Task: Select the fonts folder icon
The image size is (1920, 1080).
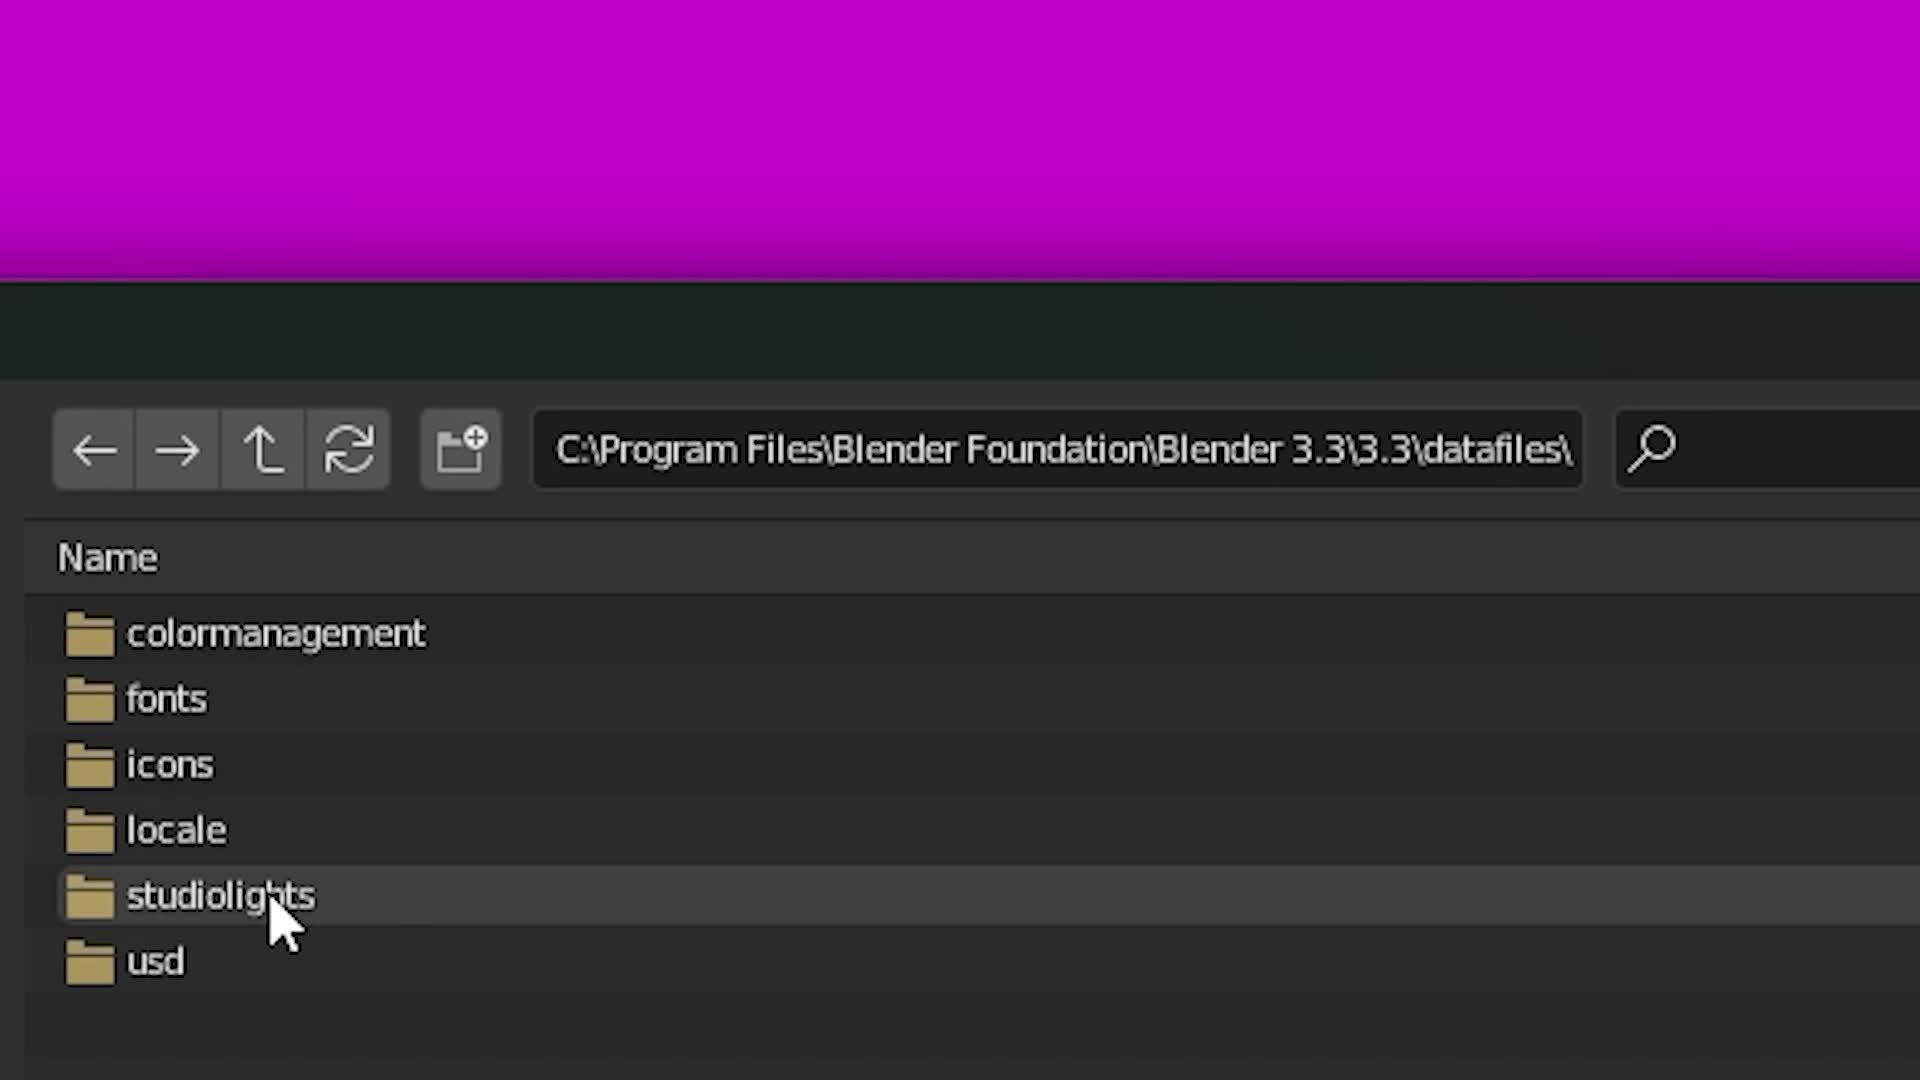Action: point(90,700)
